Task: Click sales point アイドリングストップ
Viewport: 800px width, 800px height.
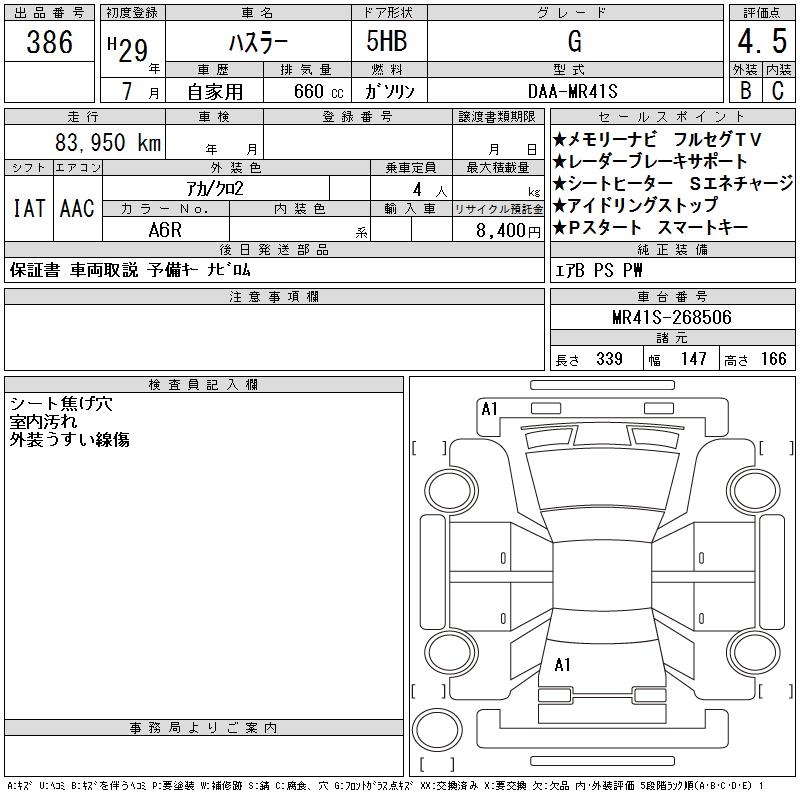Action: (636, 205)
